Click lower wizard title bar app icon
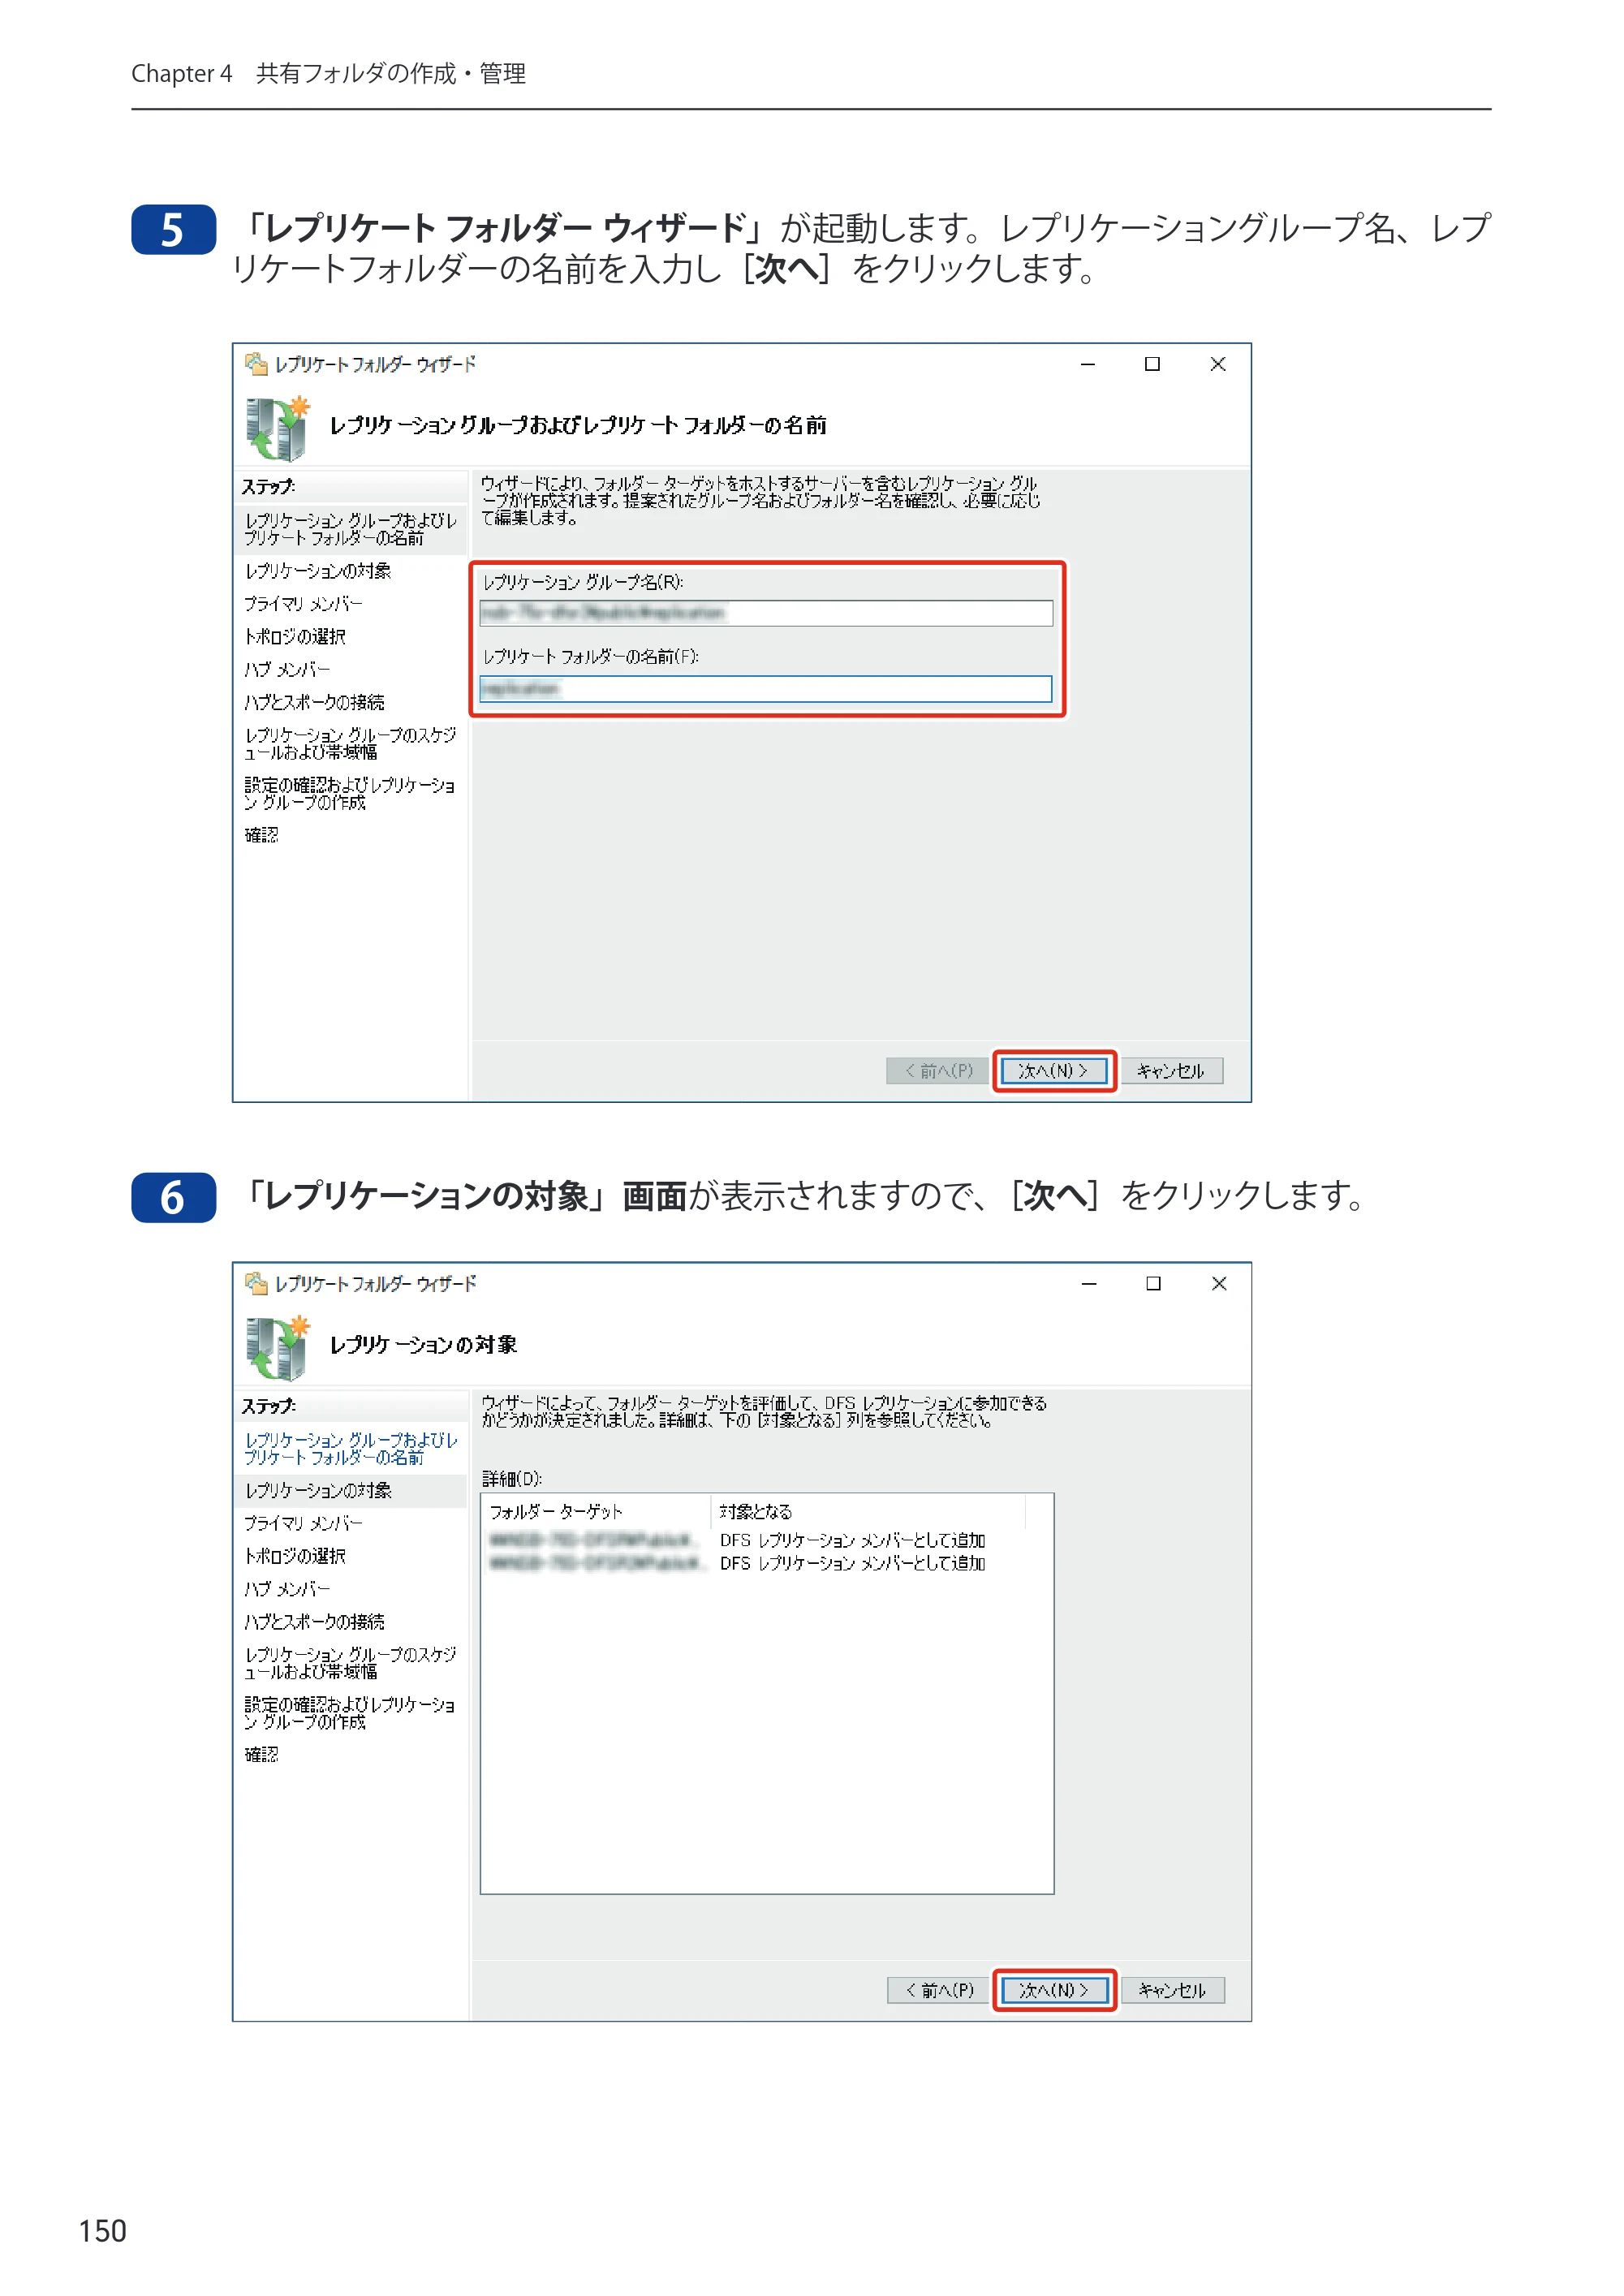This screenshot has width=1624, height=2296. [256, 1283]
